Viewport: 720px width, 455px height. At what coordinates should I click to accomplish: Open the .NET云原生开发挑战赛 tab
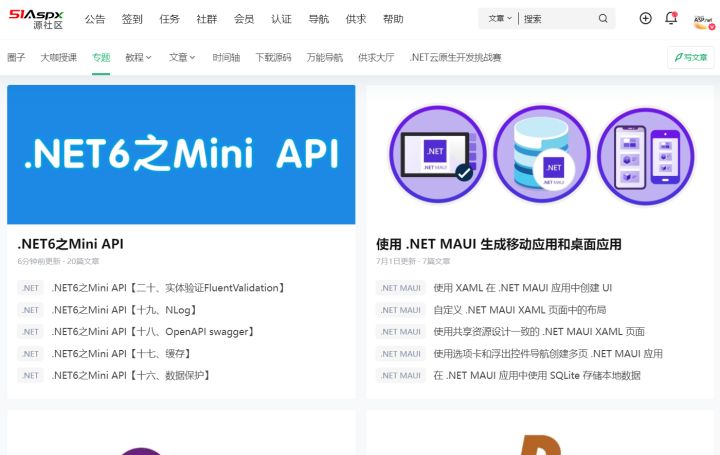(456, 57)
